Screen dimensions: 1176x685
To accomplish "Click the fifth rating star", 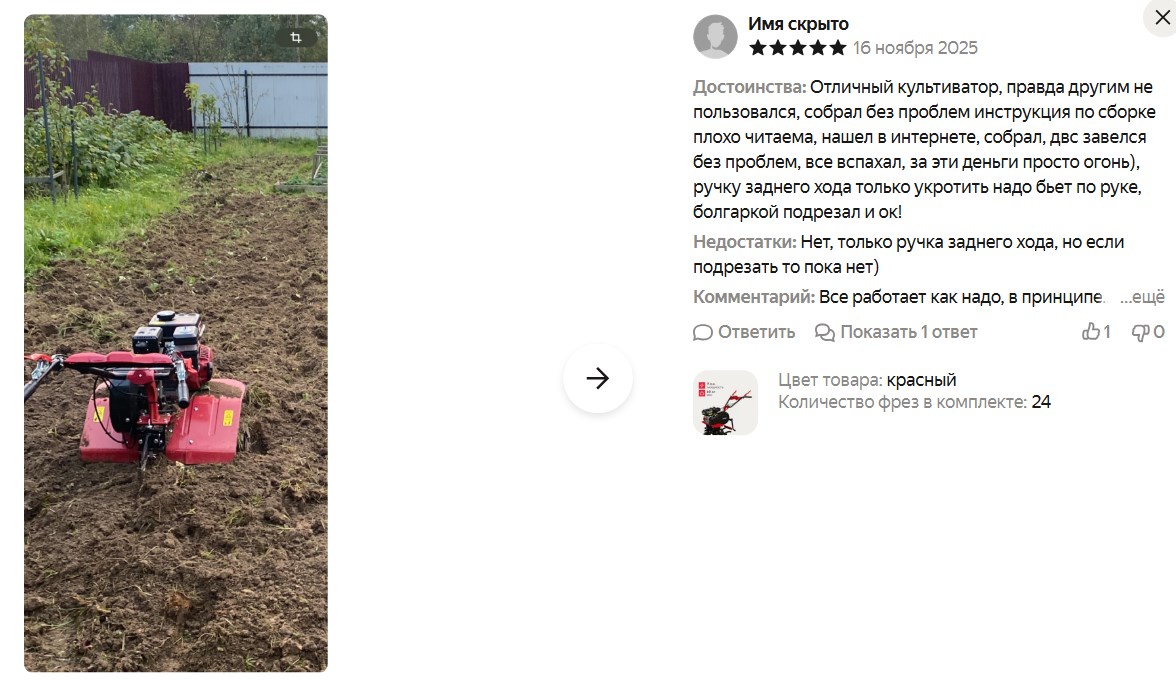I will 838,48.
